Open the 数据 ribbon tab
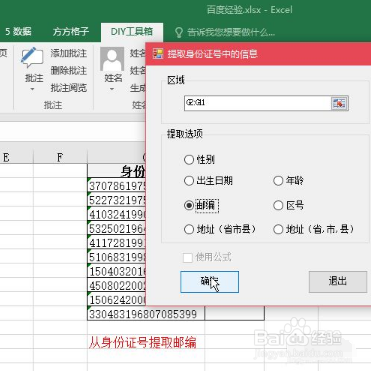This screenshot has width=371, height=371. [18, 32]
